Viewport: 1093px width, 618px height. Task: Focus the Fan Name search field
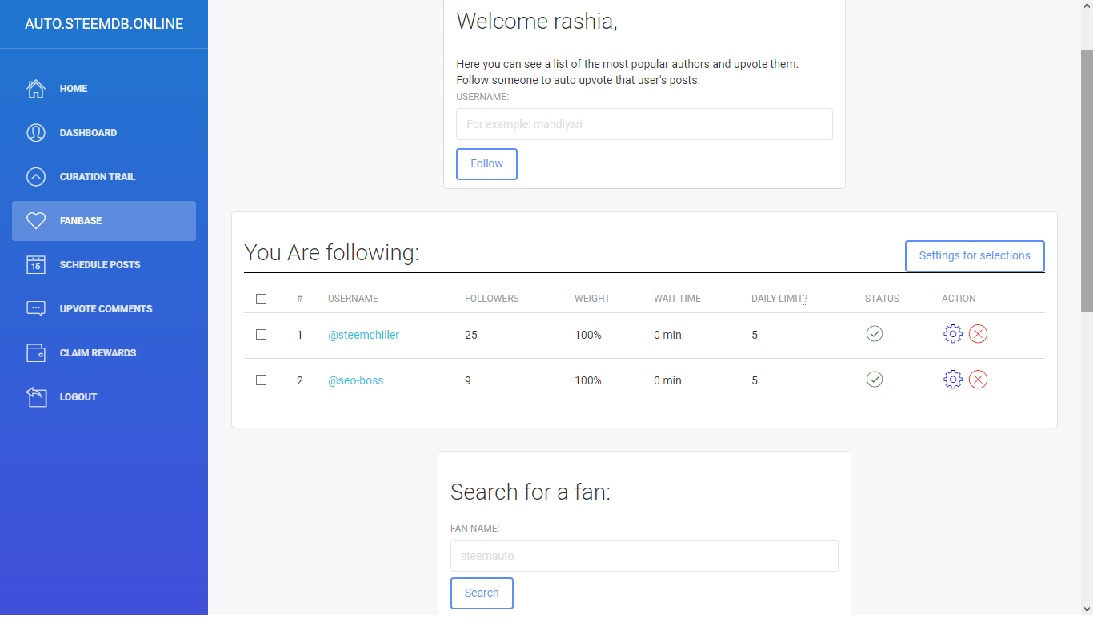coord(644,556)
